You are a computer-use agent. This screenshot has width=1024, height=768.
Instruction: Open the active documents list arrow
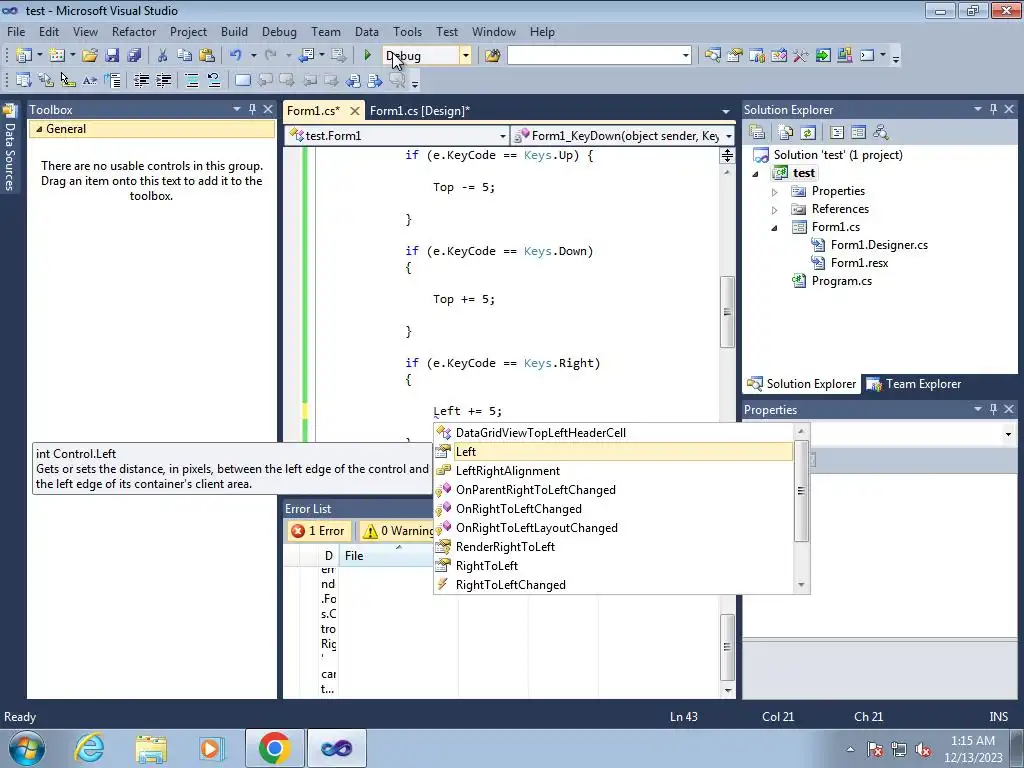click(726, 111)
